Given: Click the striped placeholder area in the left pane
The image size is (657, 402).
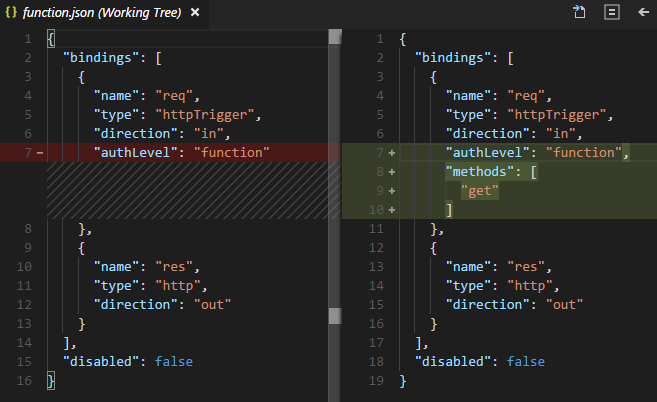Looking at the screenshot, I should tap(185, 190).
